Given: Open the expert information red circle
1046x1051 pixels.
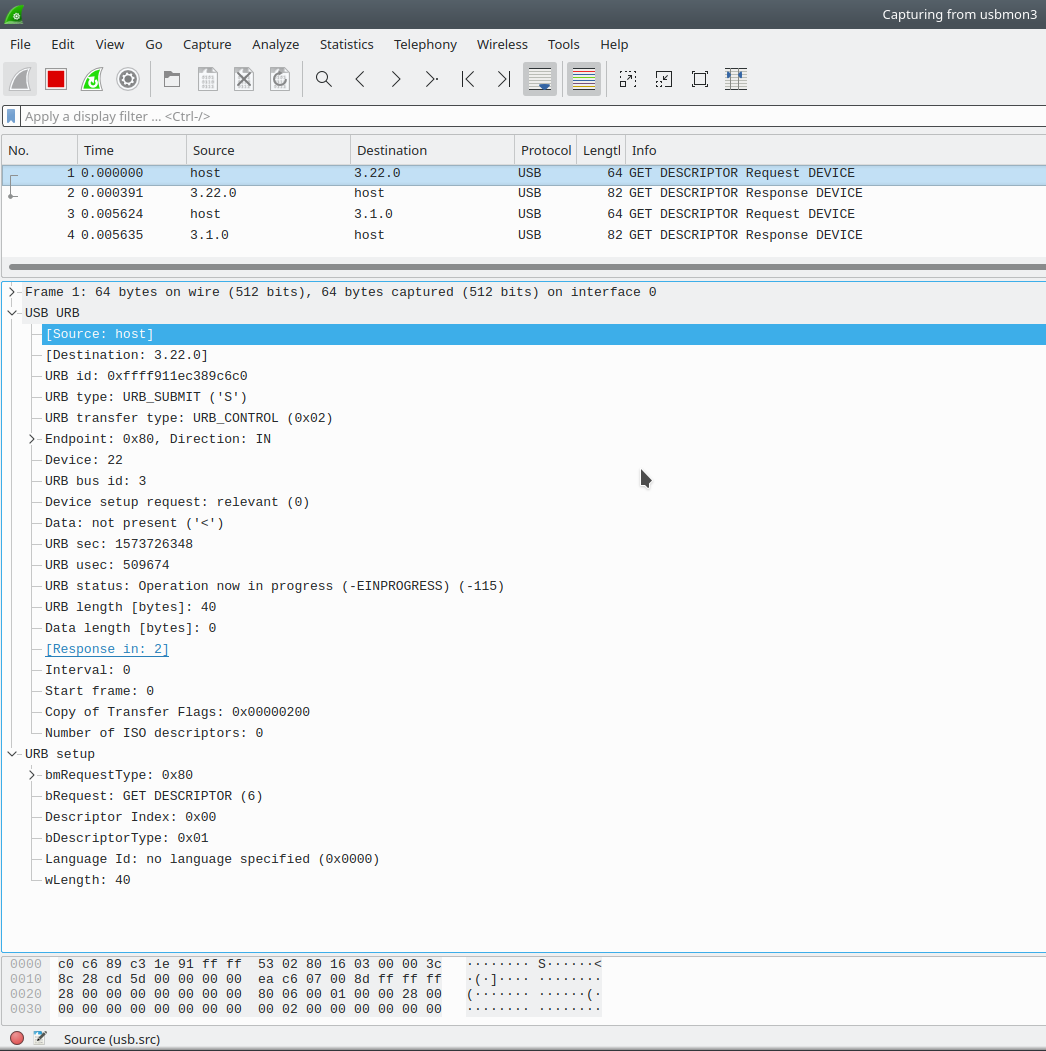Looking at the screenshot, I should click(x=17, y=1038).
